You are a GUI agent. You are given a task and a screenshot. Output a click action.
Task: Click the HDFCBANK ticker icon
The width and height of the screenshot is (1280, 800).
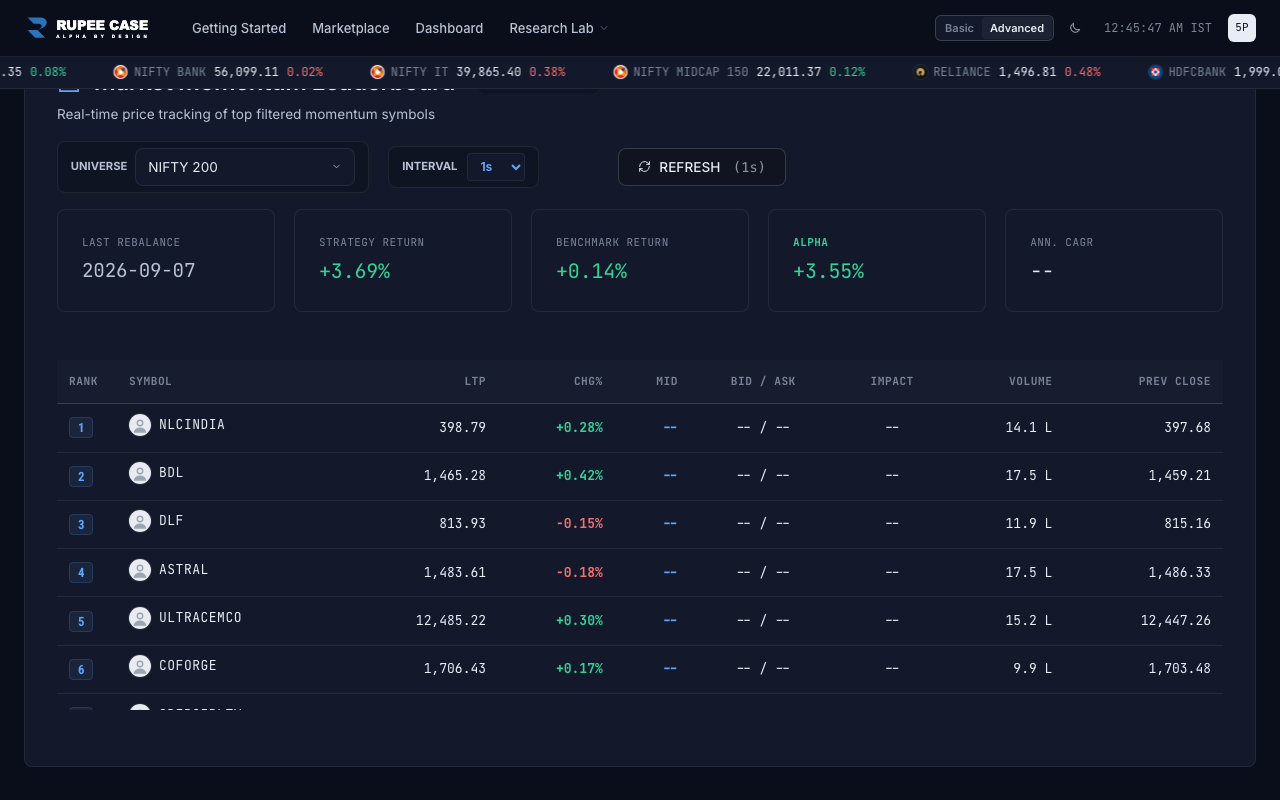click(1155, 72)
